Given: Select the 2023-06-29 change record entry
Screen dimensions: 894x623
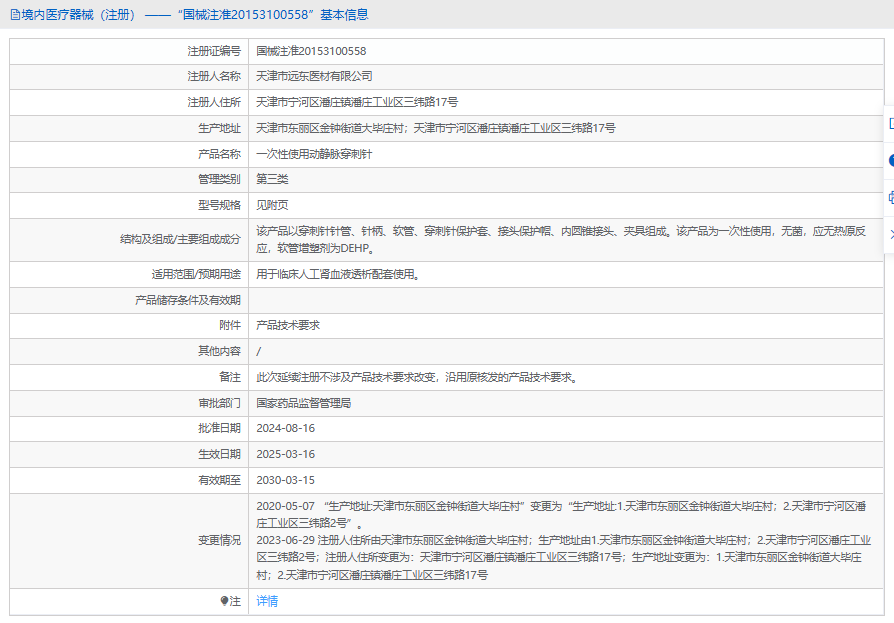Looking at the screenshot, I should 564,557.
